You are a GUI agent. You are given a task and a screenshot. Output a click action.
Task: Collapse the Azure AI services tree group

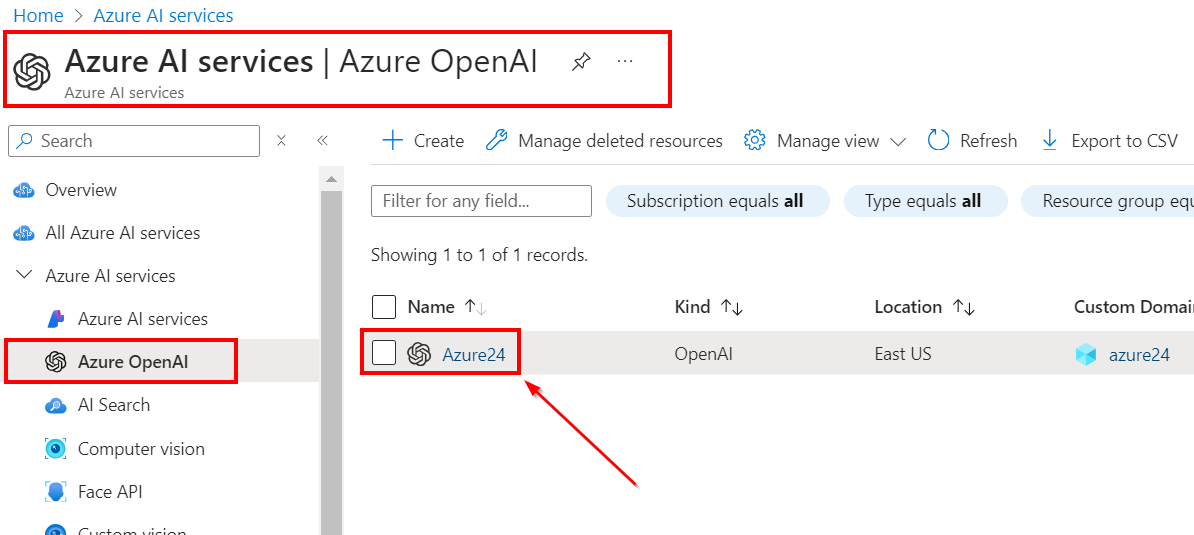click(x=25, y=275)
